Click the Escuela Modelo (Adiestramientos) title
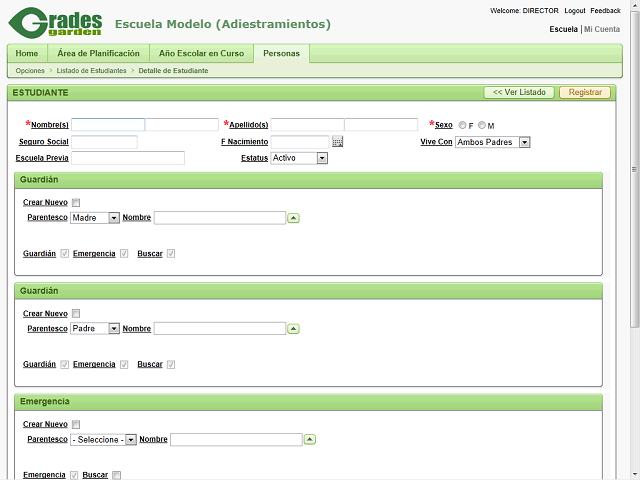The image size is (640, 480). 223,24
